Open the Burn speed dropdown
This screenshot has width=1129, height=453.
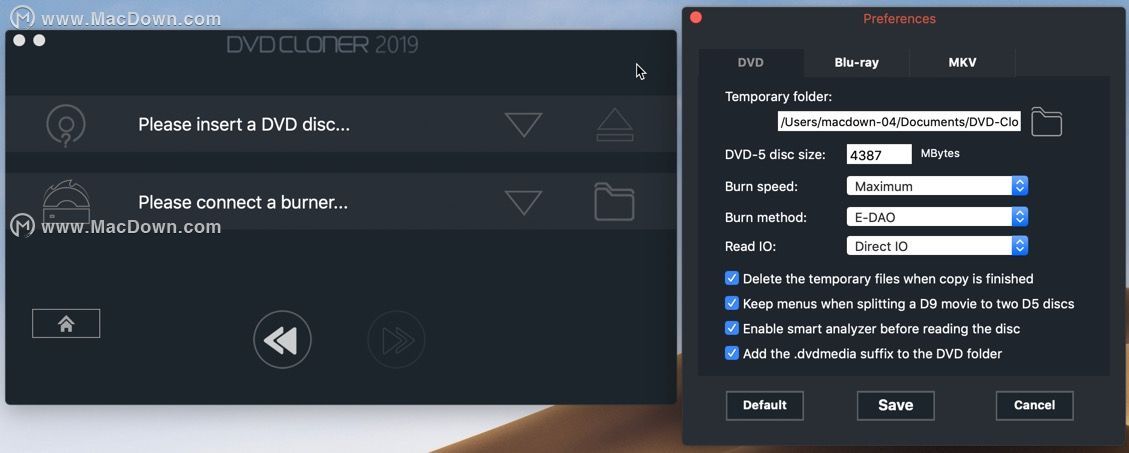click(937, 186)
